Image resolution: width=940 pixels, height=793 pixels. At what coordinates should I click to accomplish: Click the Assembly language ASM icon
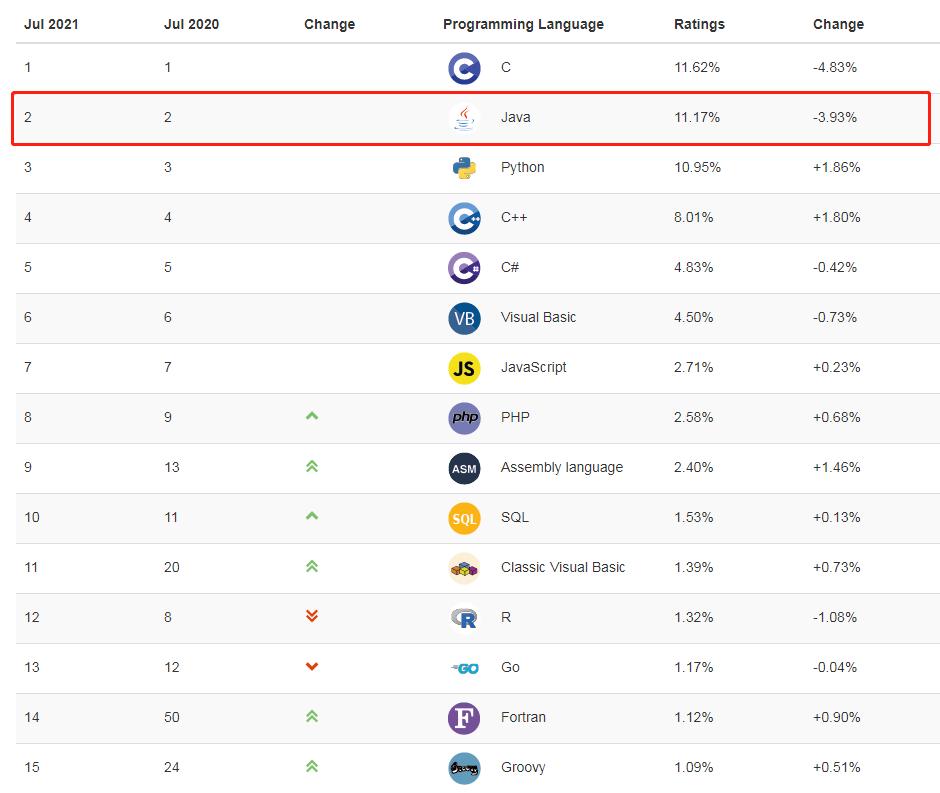point(464,468)
